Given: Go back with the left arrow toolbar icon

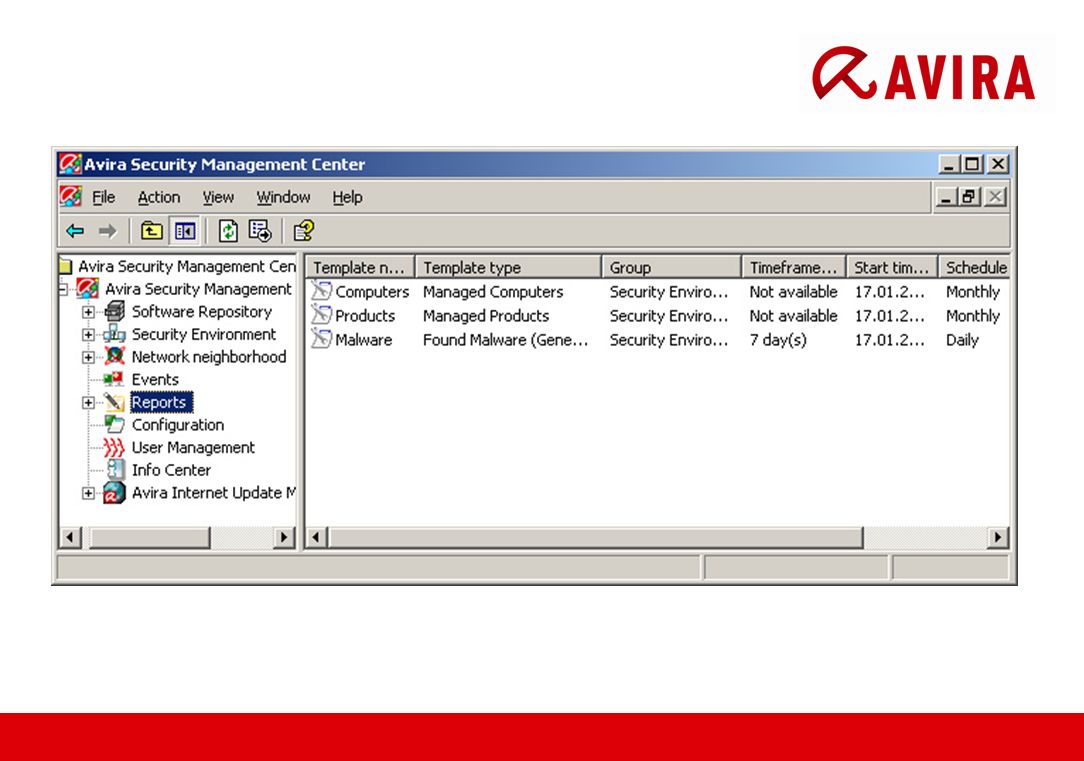Looking at the screenshot, I should [75, 231].
